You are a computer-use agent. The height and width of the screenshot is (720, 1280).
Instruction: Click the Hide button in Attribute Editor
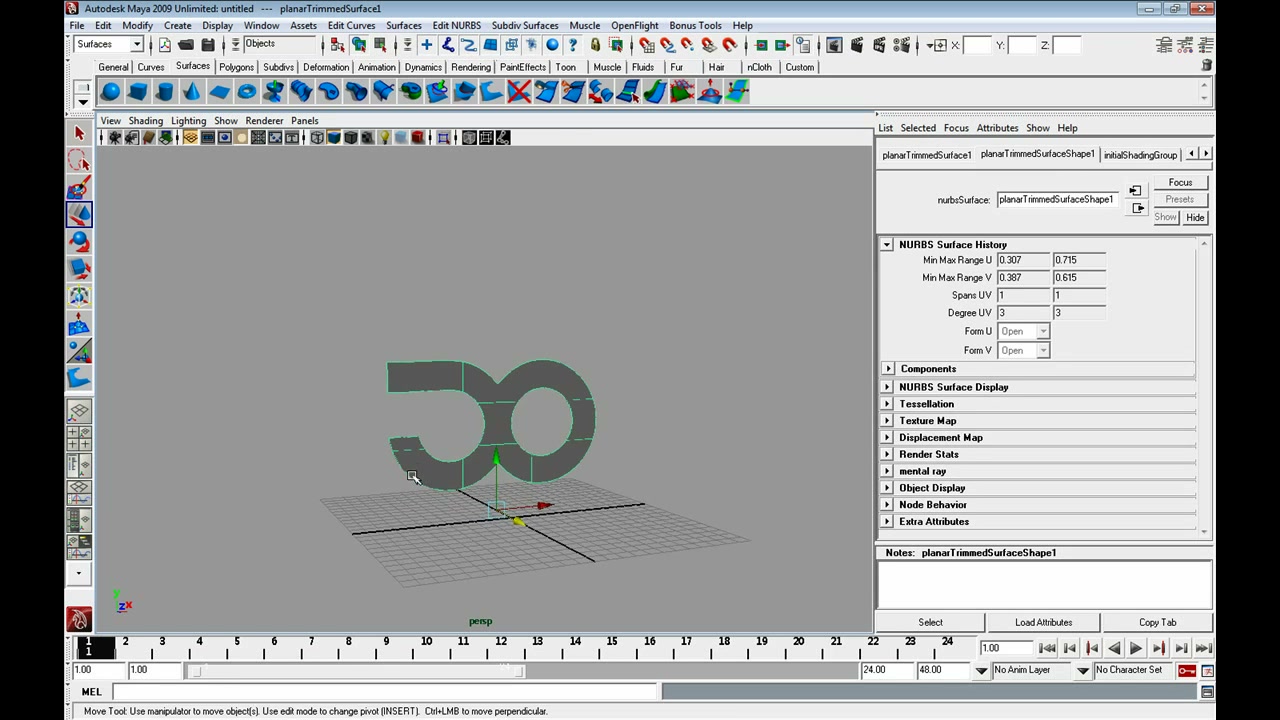click(1195, 217)
